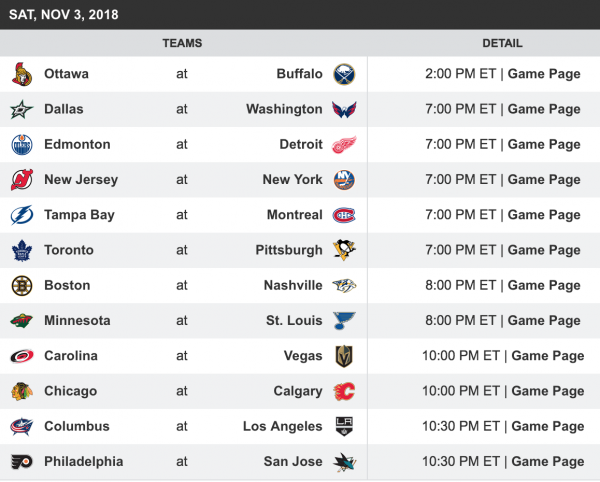The height and width of the screenshot is (482, 600).
Task: Click the Buffalo Sabres logo
Action: pos(344,74)
